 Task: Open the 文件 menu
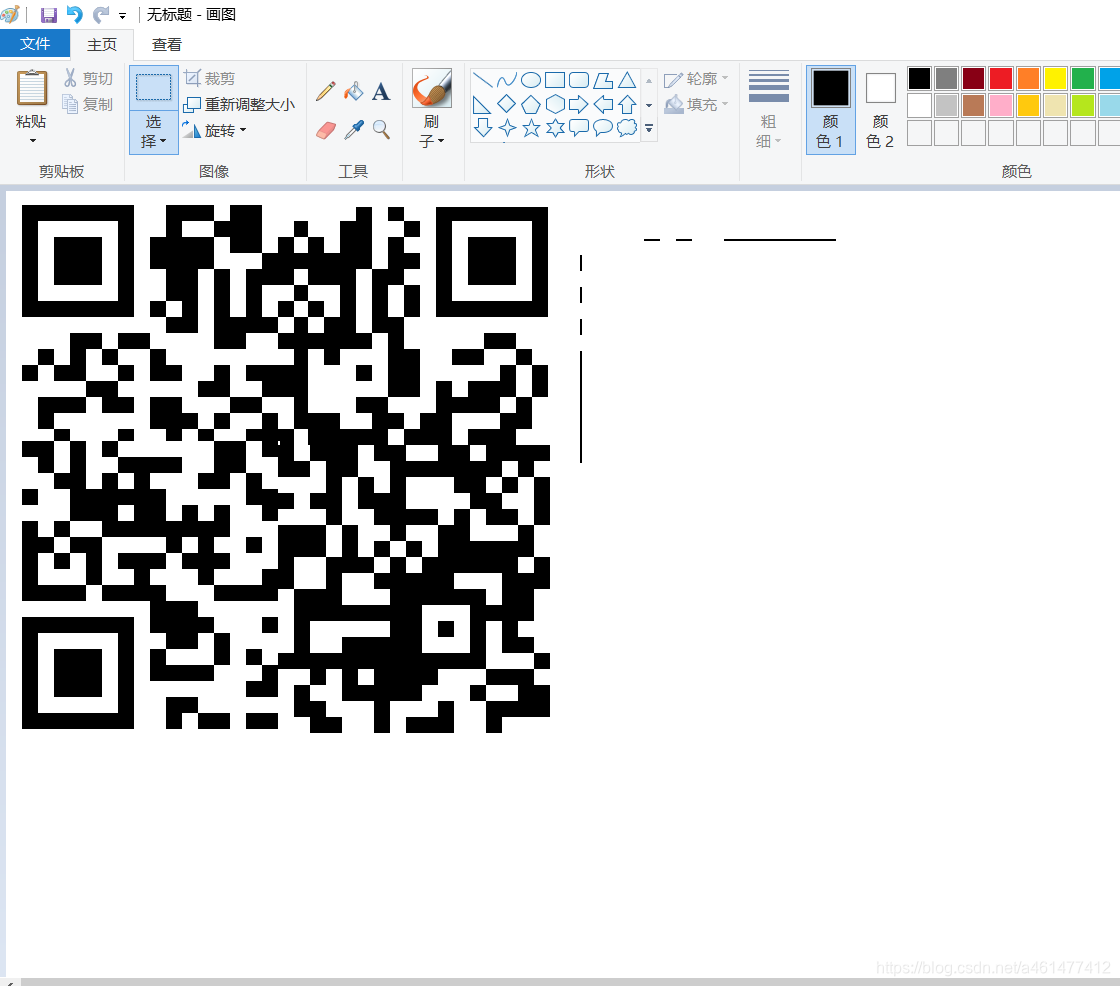[x=35, y=44]
